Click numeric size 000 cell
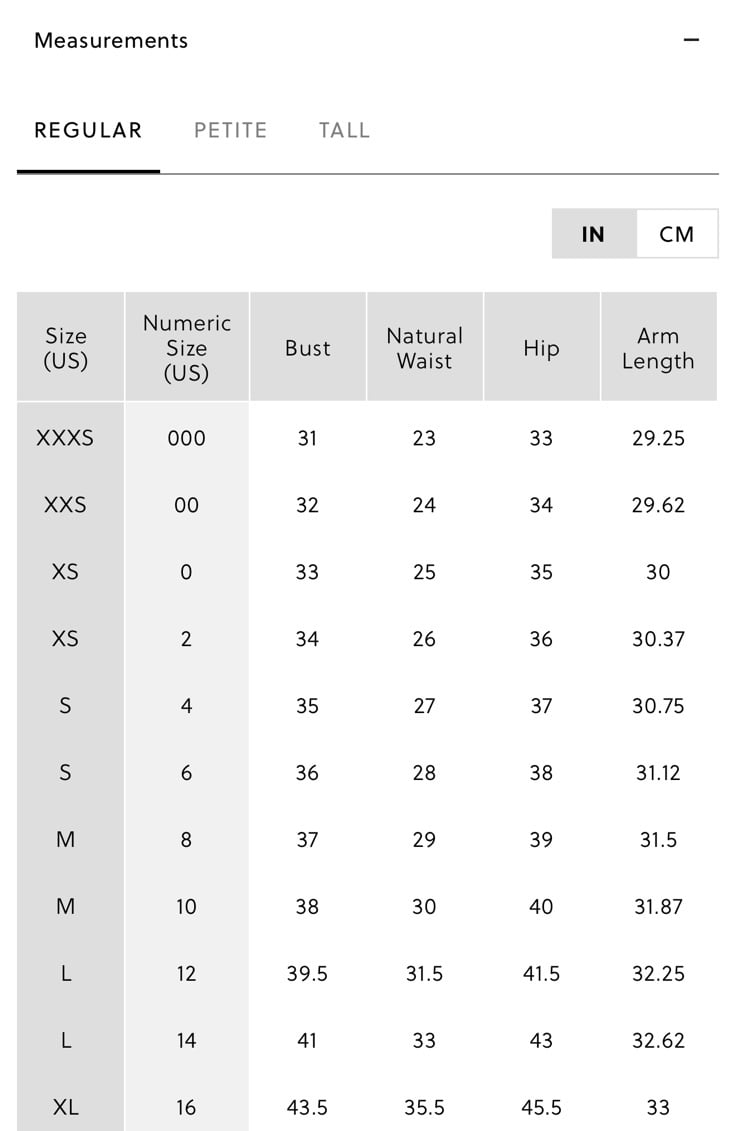 186,438
